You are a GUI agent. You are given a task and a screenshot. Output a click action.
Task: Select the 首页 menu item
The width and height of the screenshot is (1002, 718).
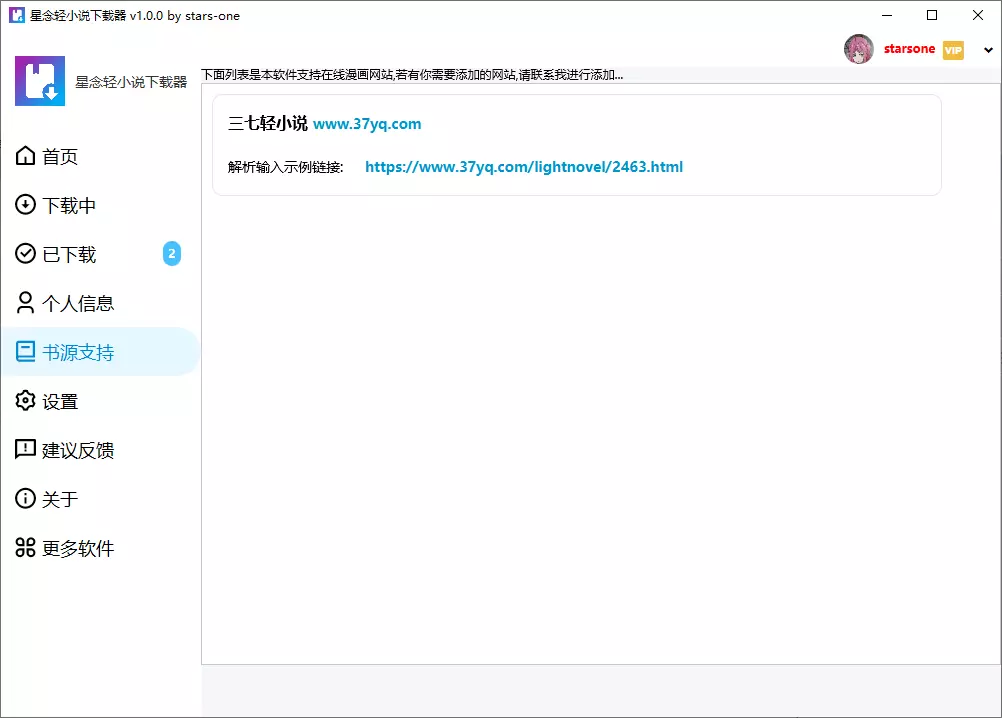(60, 157)
